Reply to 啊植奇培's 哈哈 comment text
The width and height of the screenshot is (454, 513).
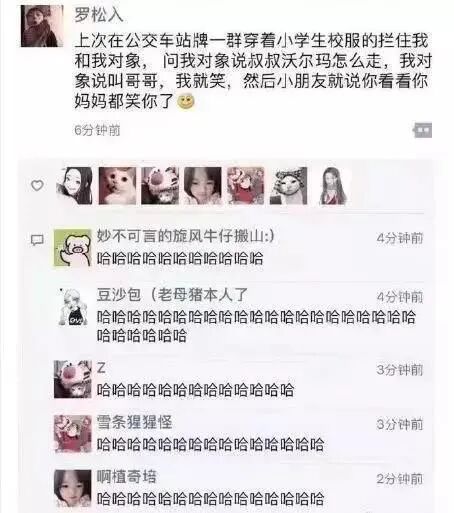tap(210, 499)
